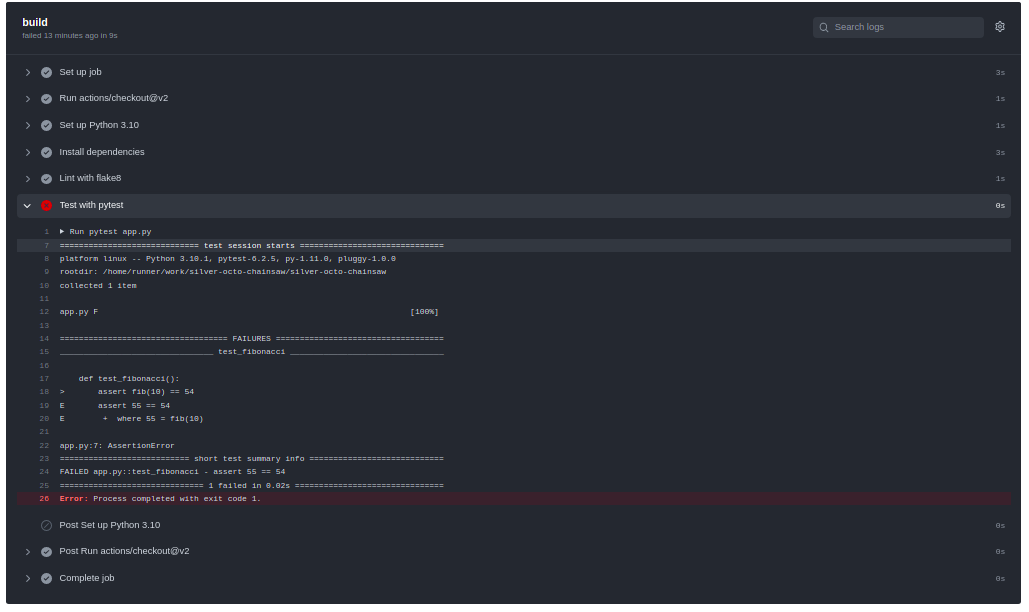Open the Lint with flake8 step label
Screen dimensions: 1029x612
90,178
